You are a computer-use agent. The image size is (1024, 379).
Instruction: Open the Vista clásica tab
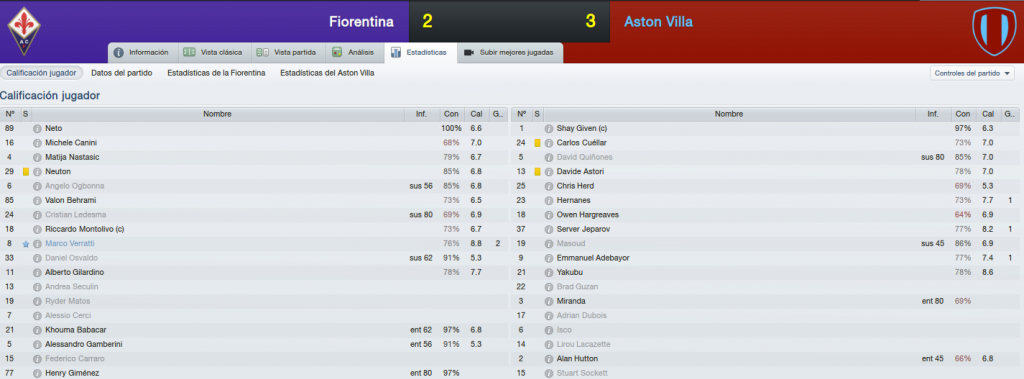pyautogui.click(x=213, y=52)
